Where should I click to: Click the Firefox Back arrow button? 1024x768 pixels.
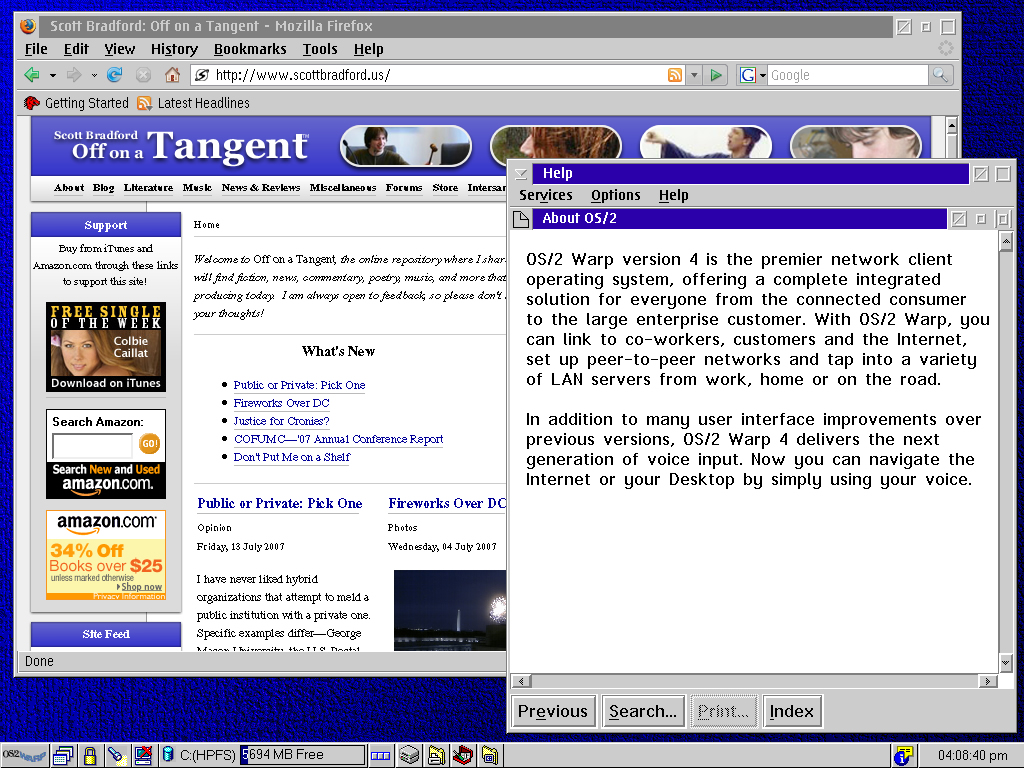point(31,75)
